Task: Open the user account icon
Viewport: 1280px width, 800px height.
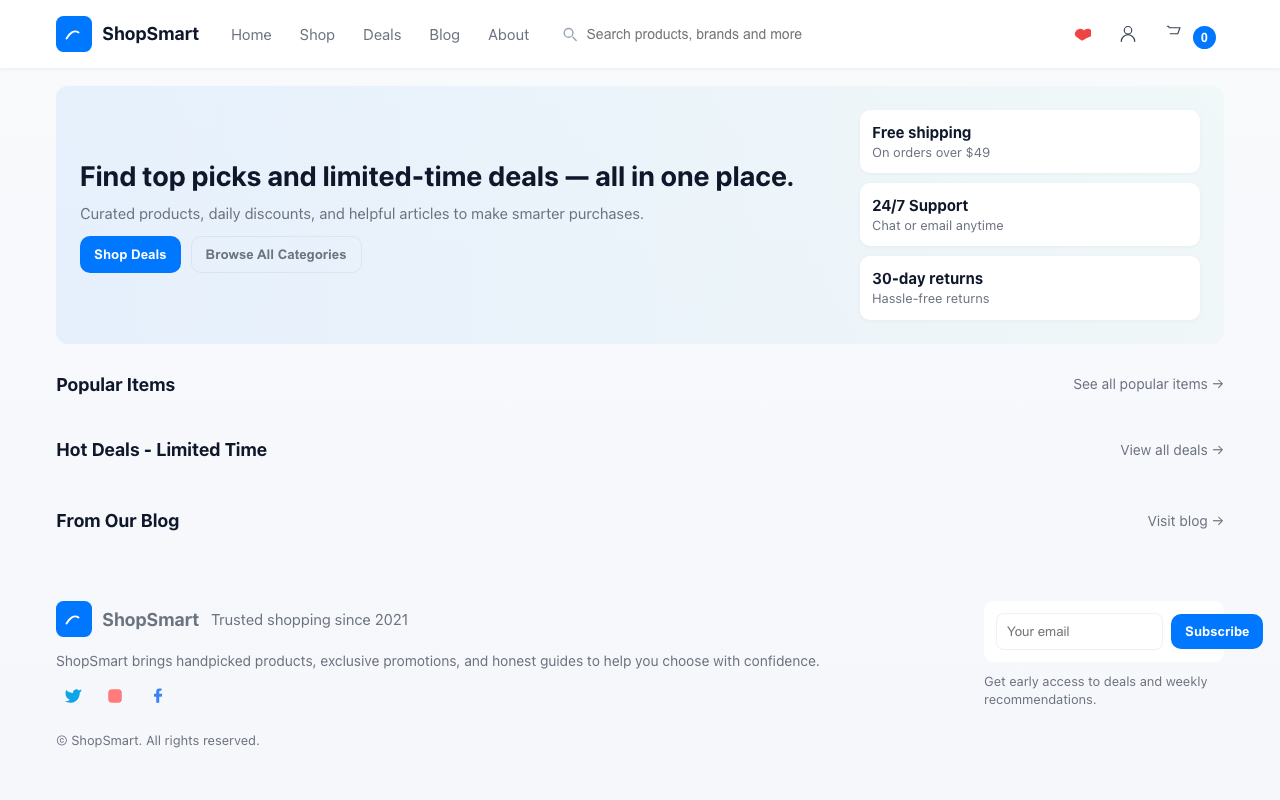Action: coord(1128,34)
